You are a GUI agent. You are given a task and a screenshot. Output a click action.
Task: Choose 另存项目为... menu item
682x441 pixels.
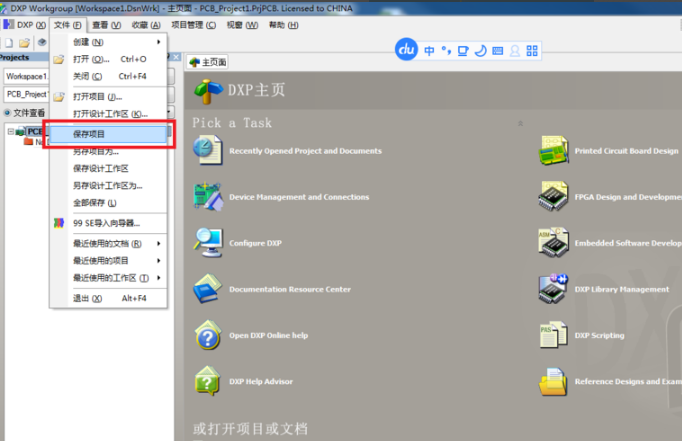108,152
